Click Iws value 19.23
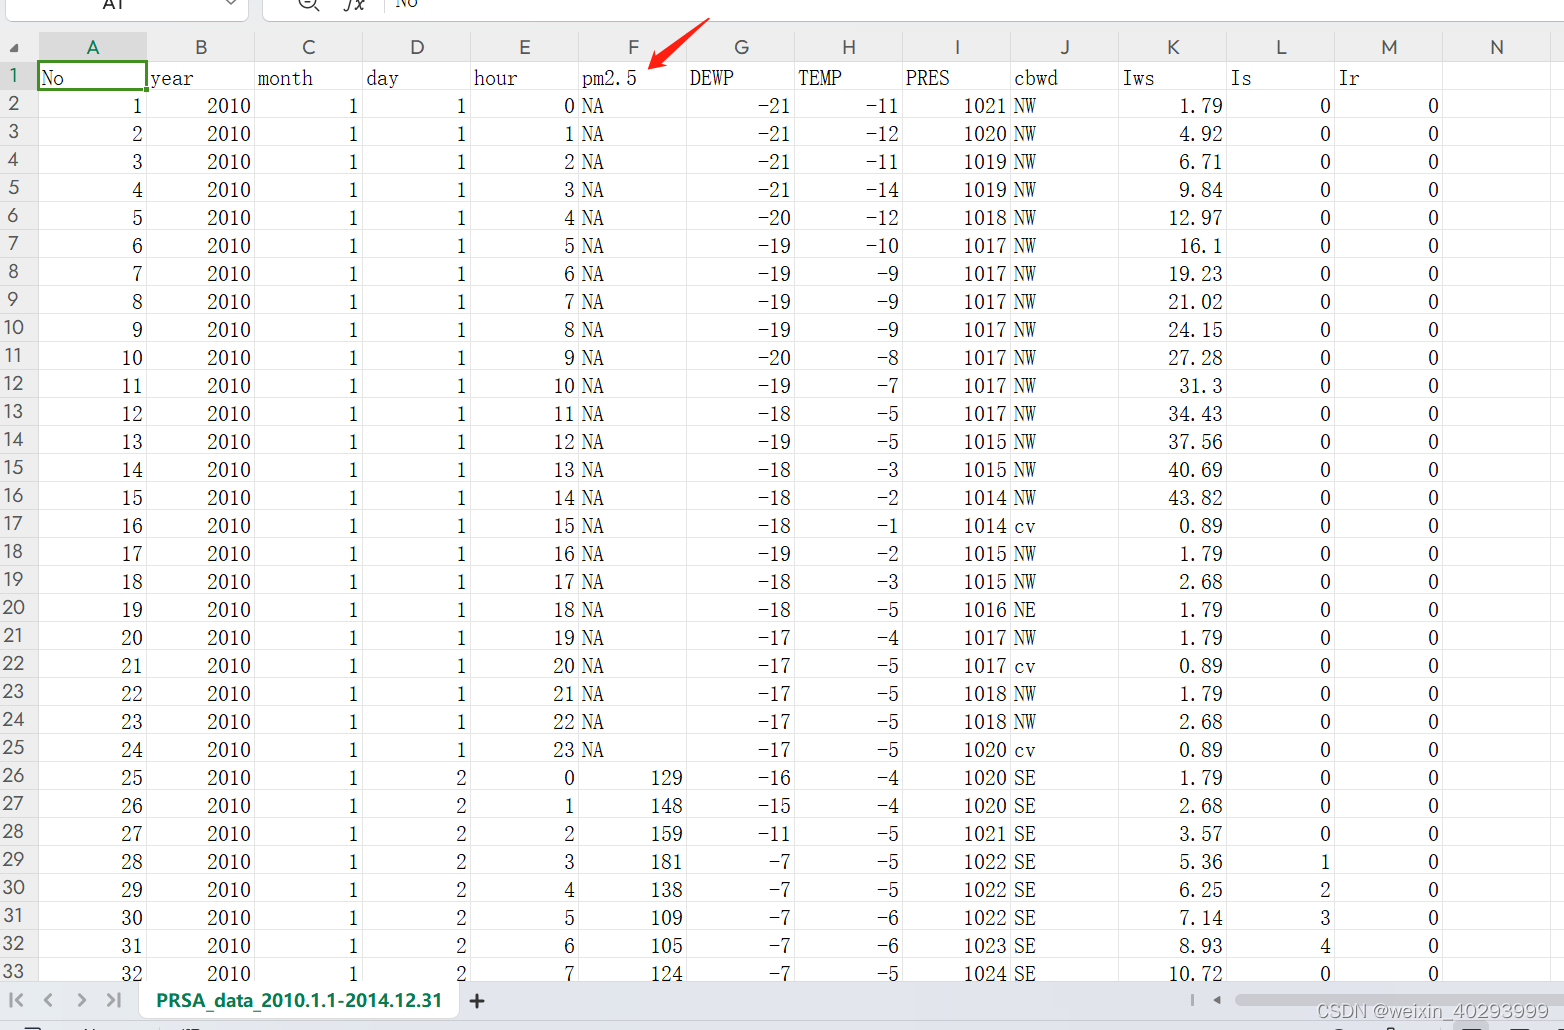Screen dimensions: 1564x1030 click(1173, 273)
